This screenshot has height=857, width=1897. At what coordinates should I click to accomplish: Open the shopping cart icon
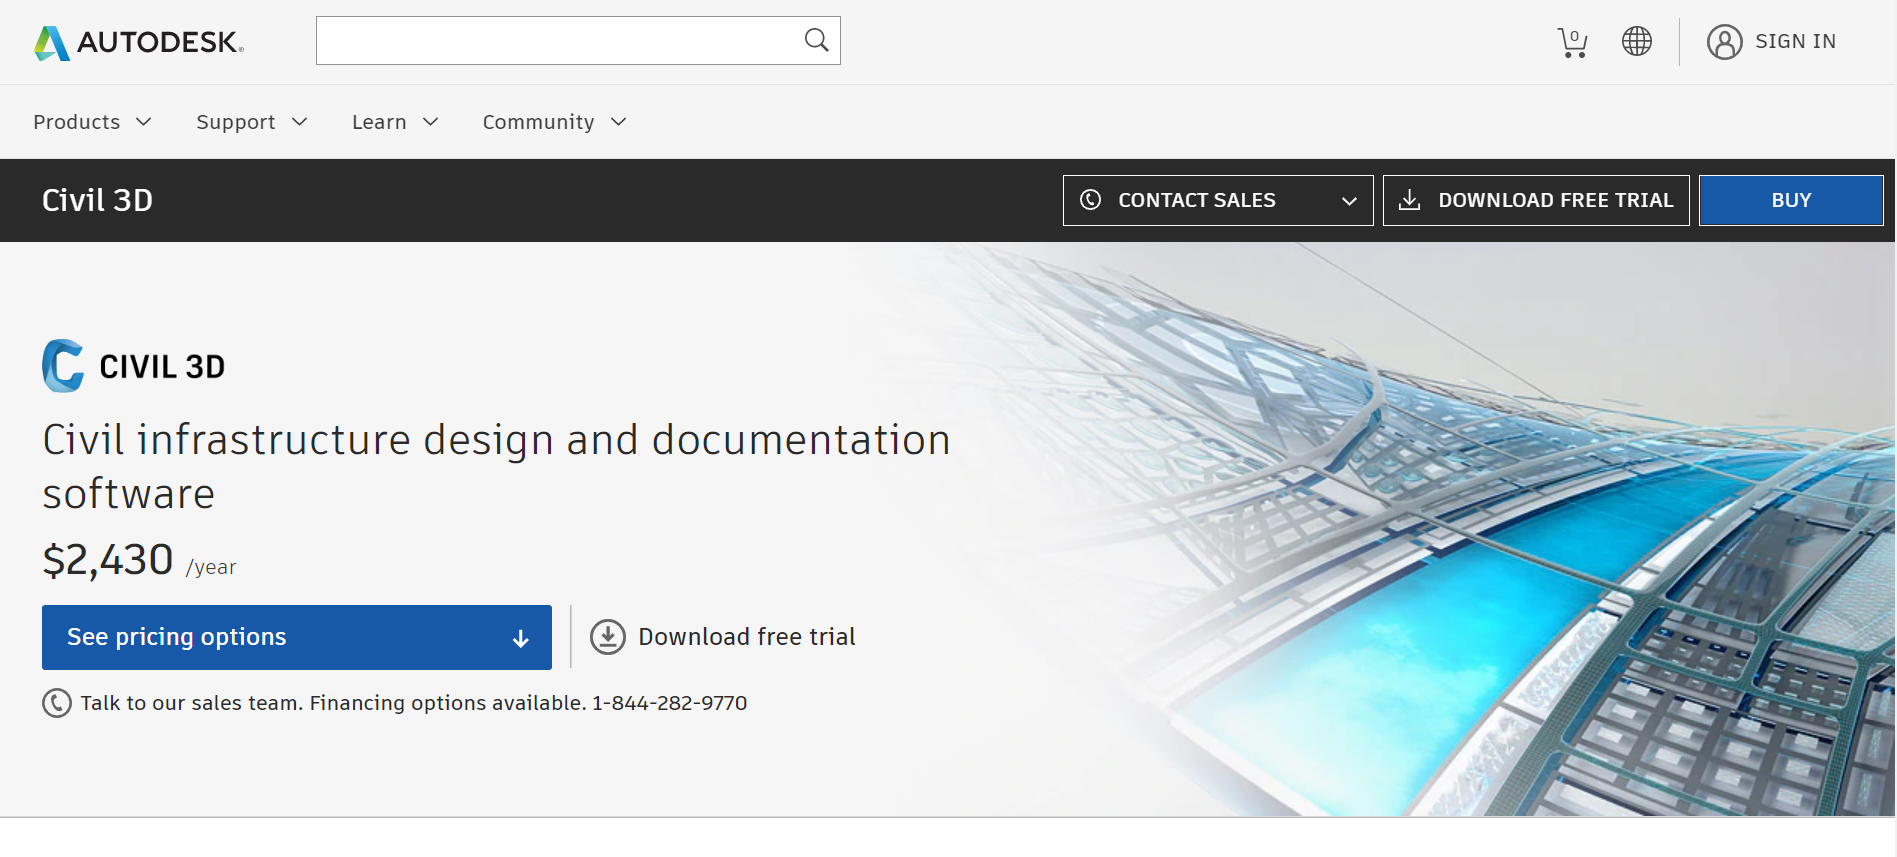1573,42
